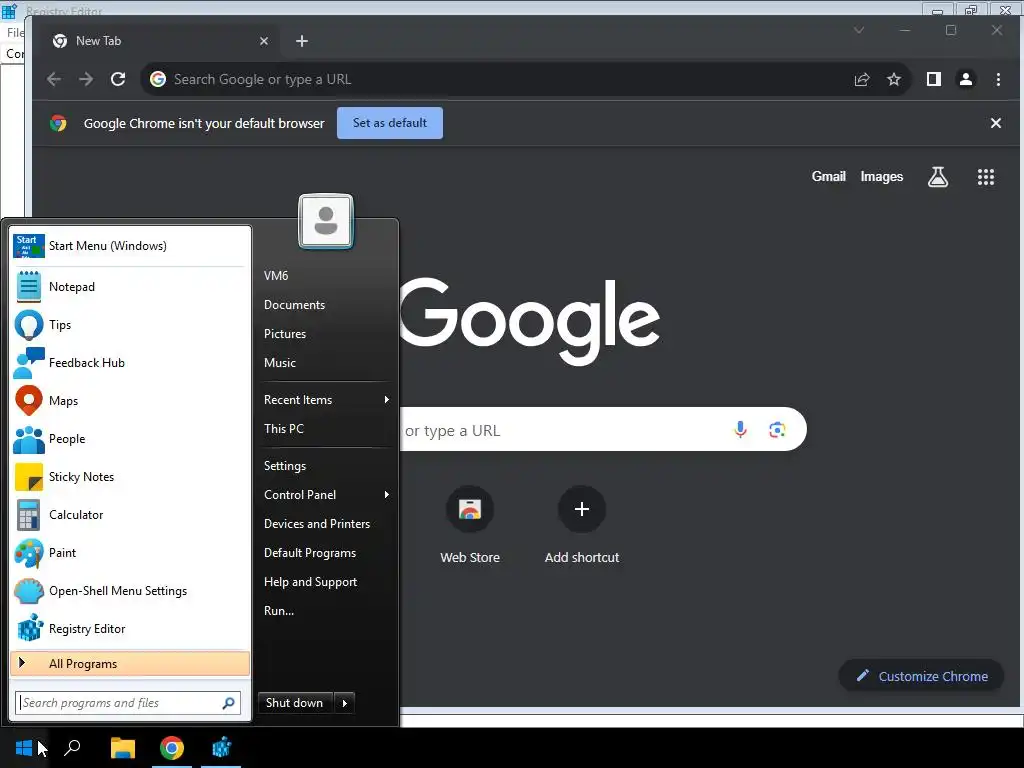Click Set as default button
This screenshot has height=768, width=1024.
[x=390, y=123]
